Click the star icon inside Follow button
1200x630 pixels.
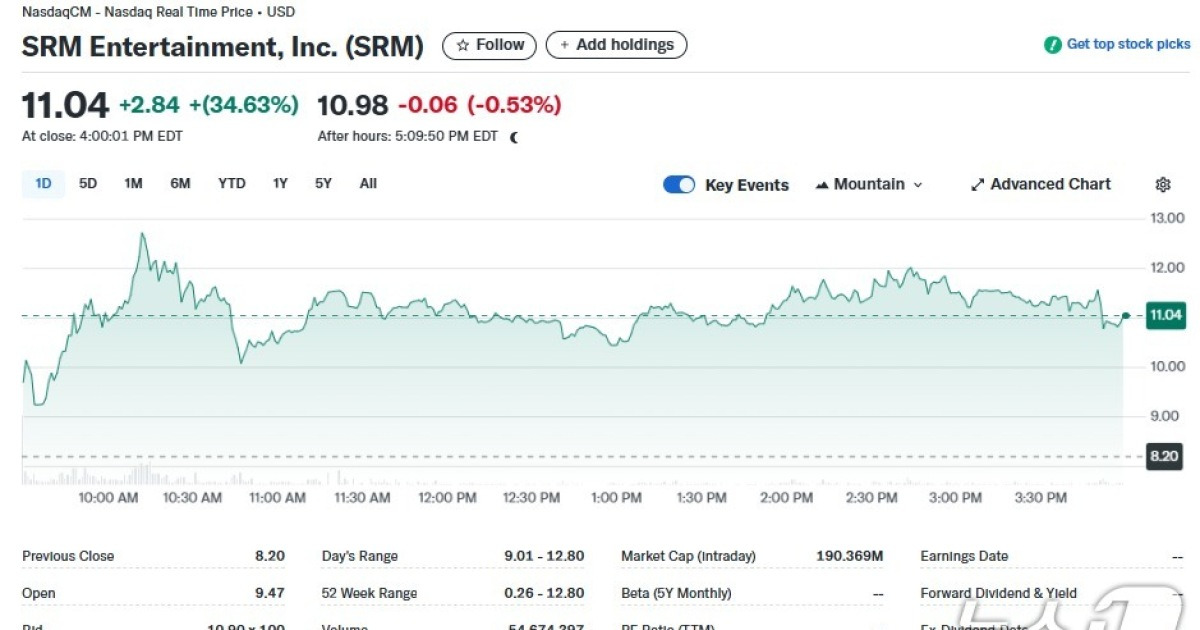coord(462,44)
